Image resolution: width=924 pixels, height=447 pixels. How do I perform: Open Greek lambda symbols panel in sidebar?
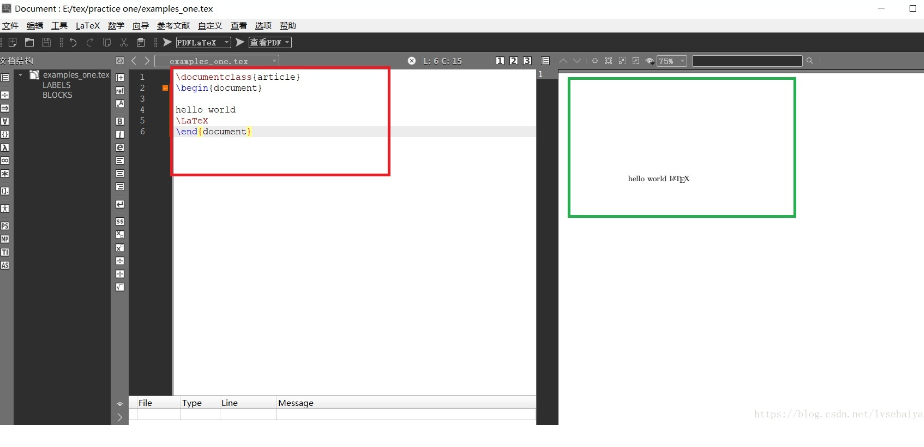(x=5, y=147)
